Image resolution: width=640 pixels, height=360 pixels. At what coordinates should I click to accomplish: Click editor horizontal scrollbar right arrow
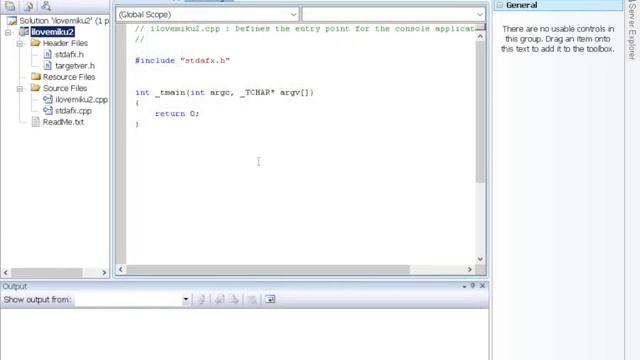tap(470, 269)
